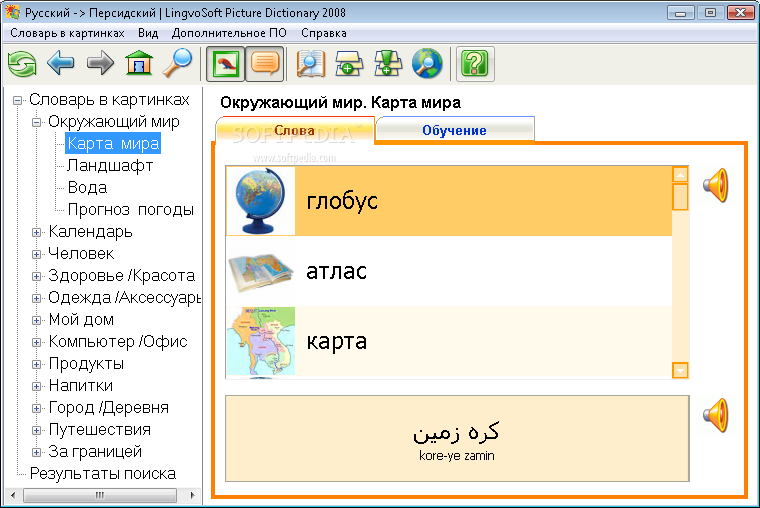
Task: Open the globe with magnifier web icon
Action: (427, 64)
